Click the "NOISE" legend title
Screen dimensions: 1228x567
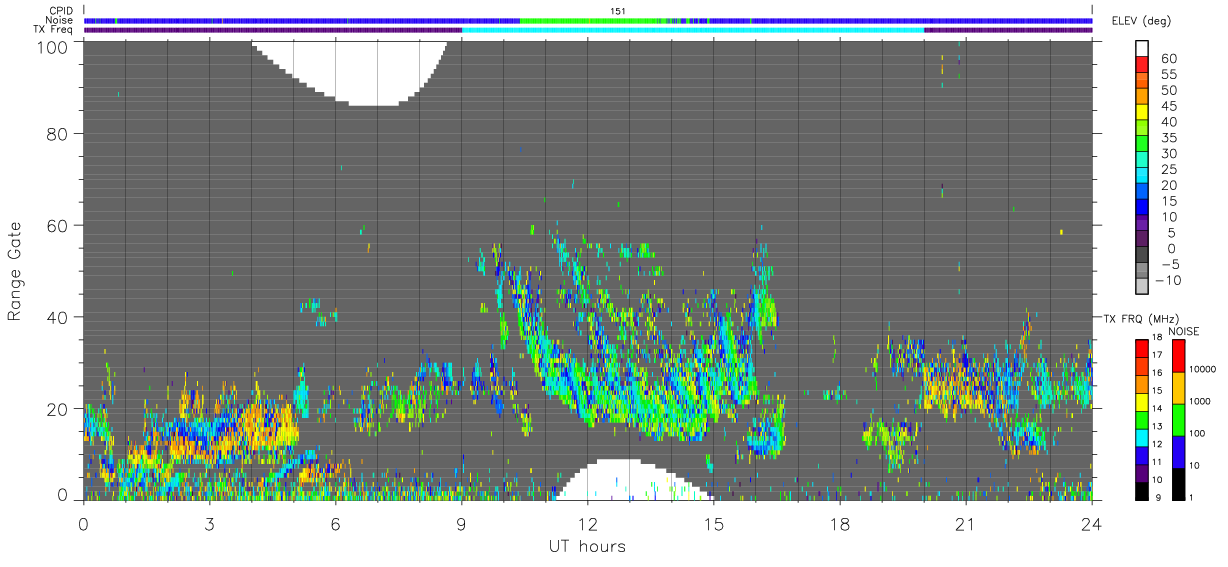tap(1183, 331)
